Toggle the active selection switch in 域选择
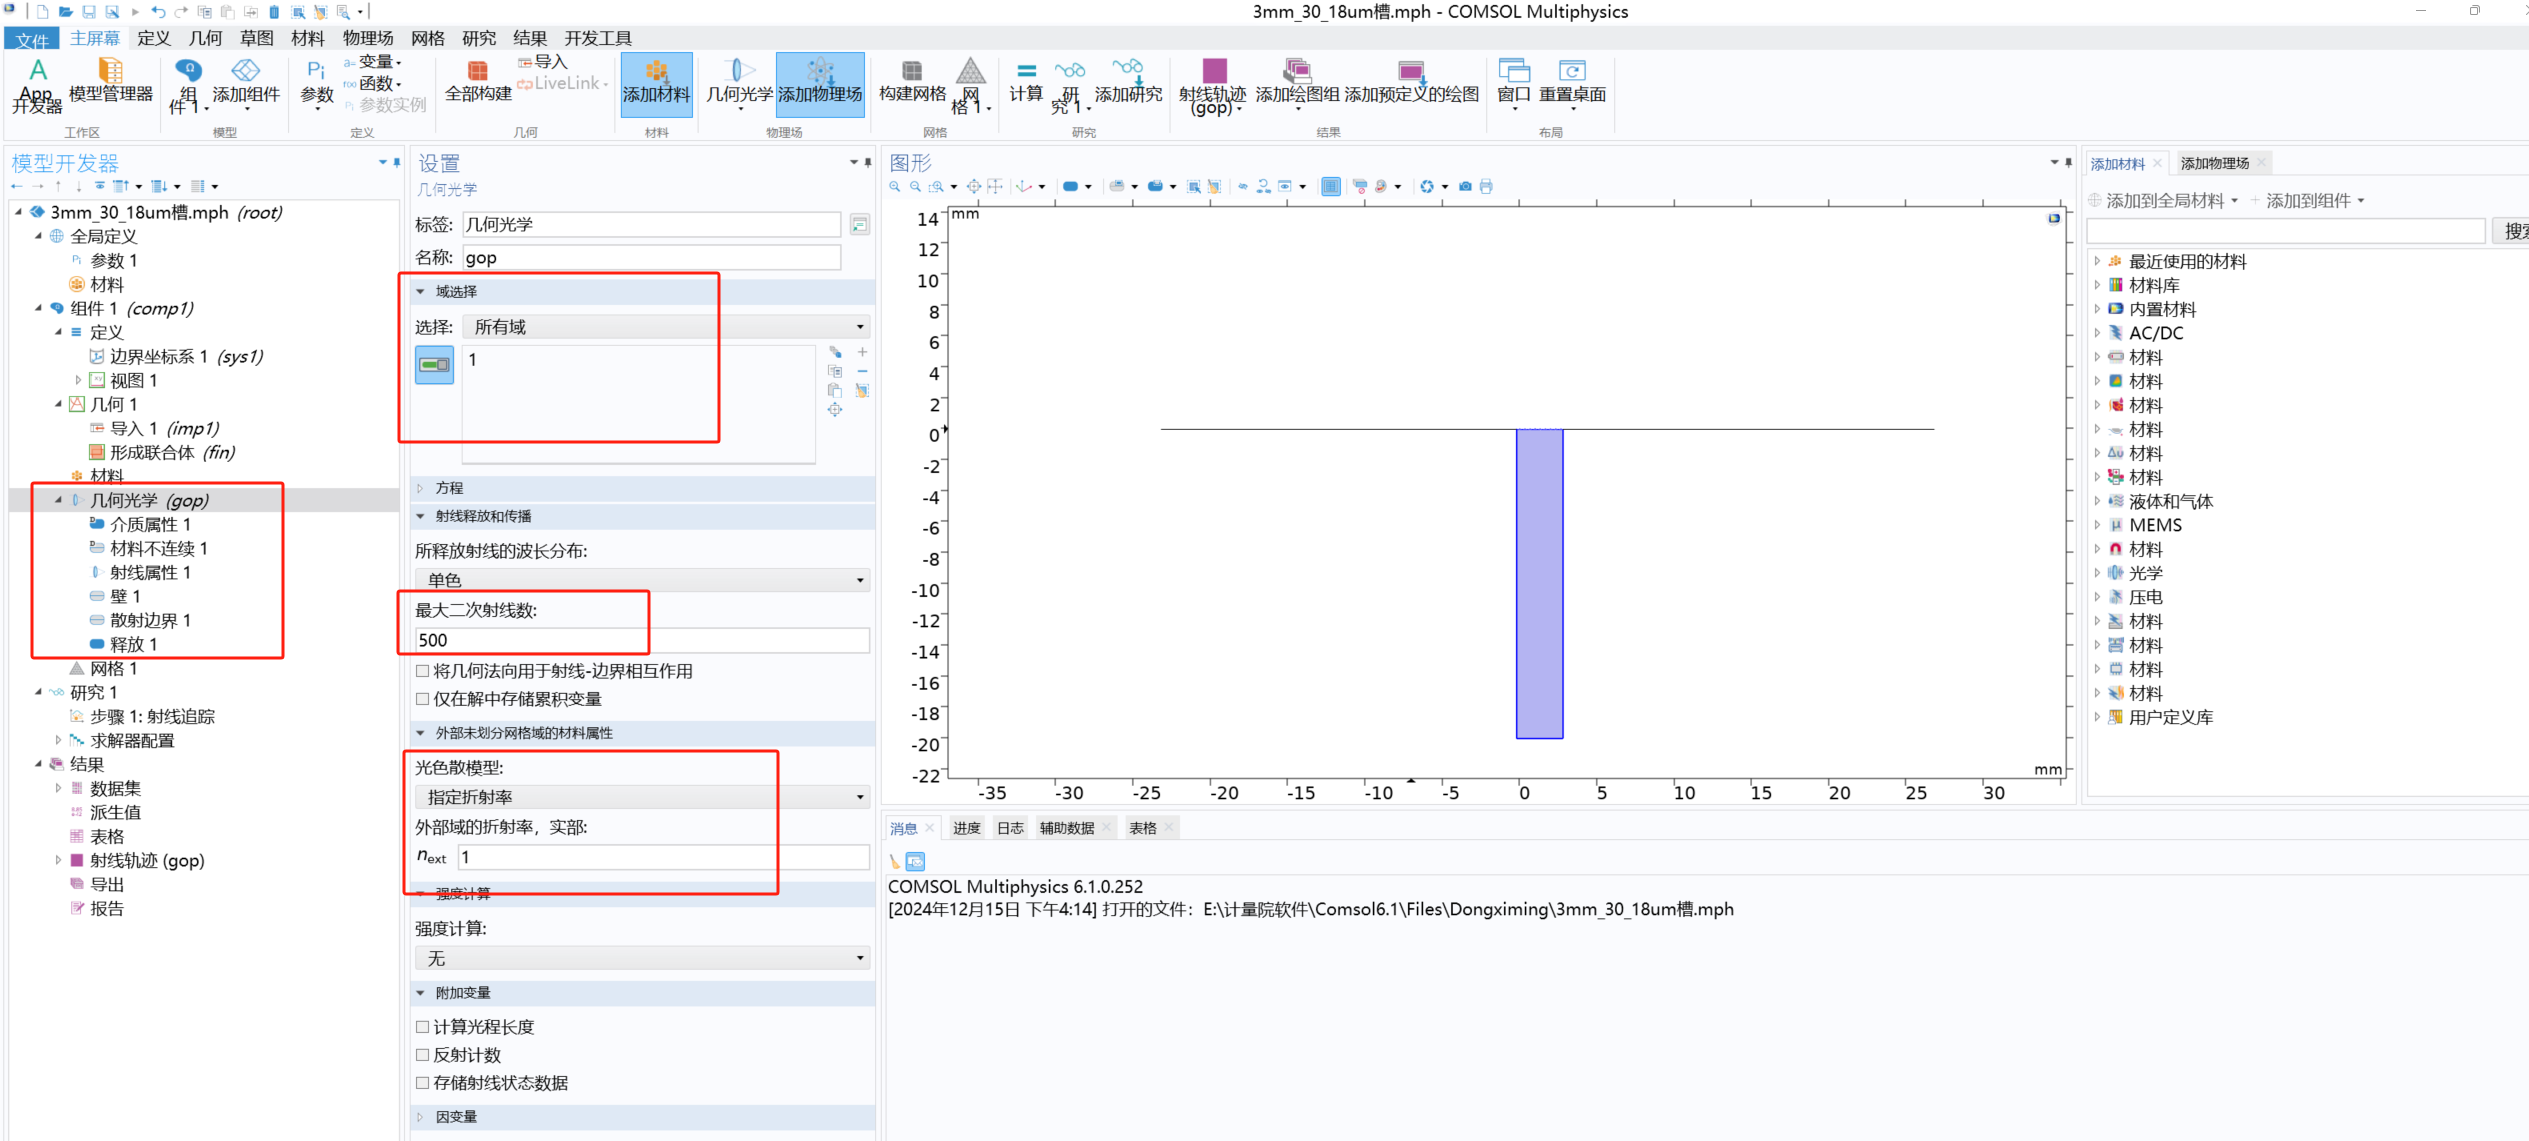 [x=434, y=365]
